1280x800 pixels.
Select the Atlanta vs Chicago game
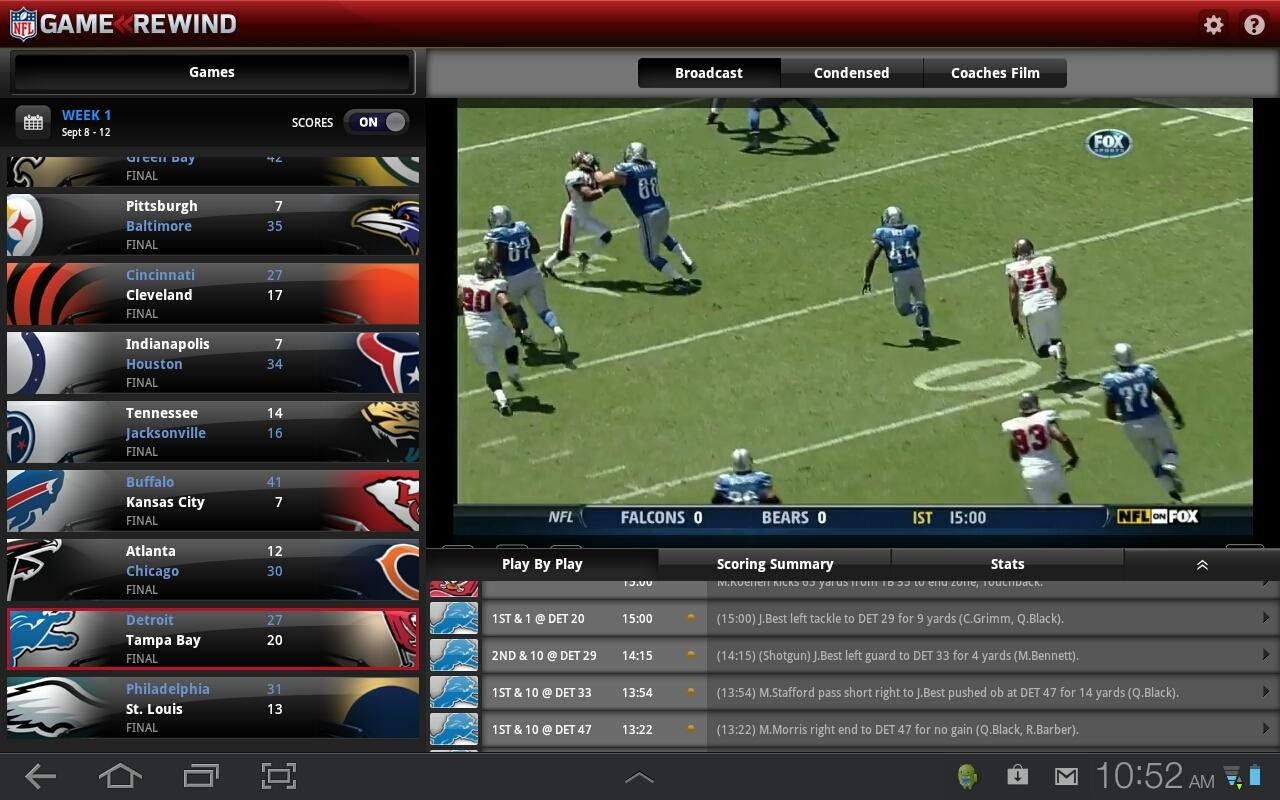[x=211, y=570]
